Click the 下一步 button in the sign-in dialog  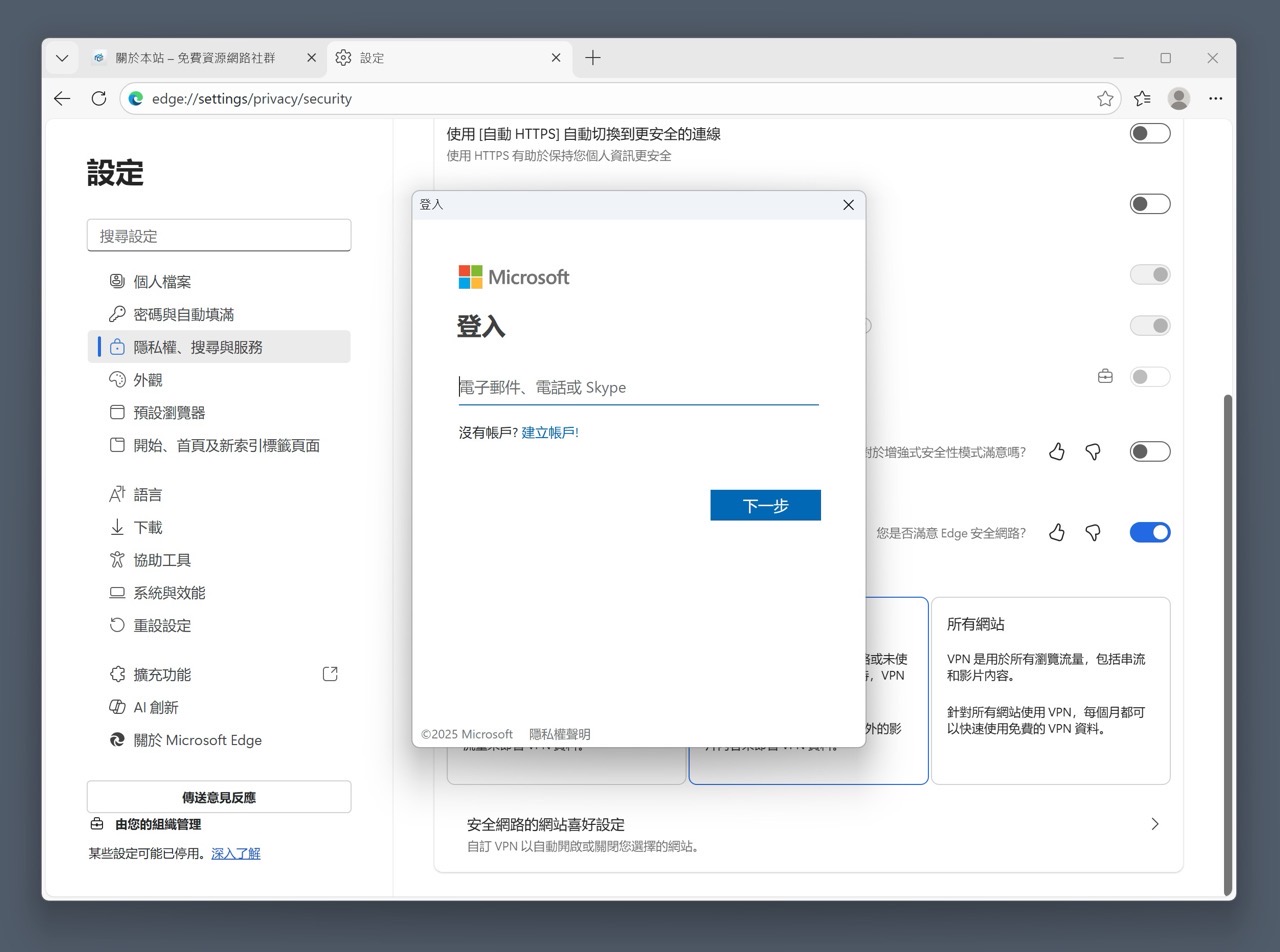point(765,505)
